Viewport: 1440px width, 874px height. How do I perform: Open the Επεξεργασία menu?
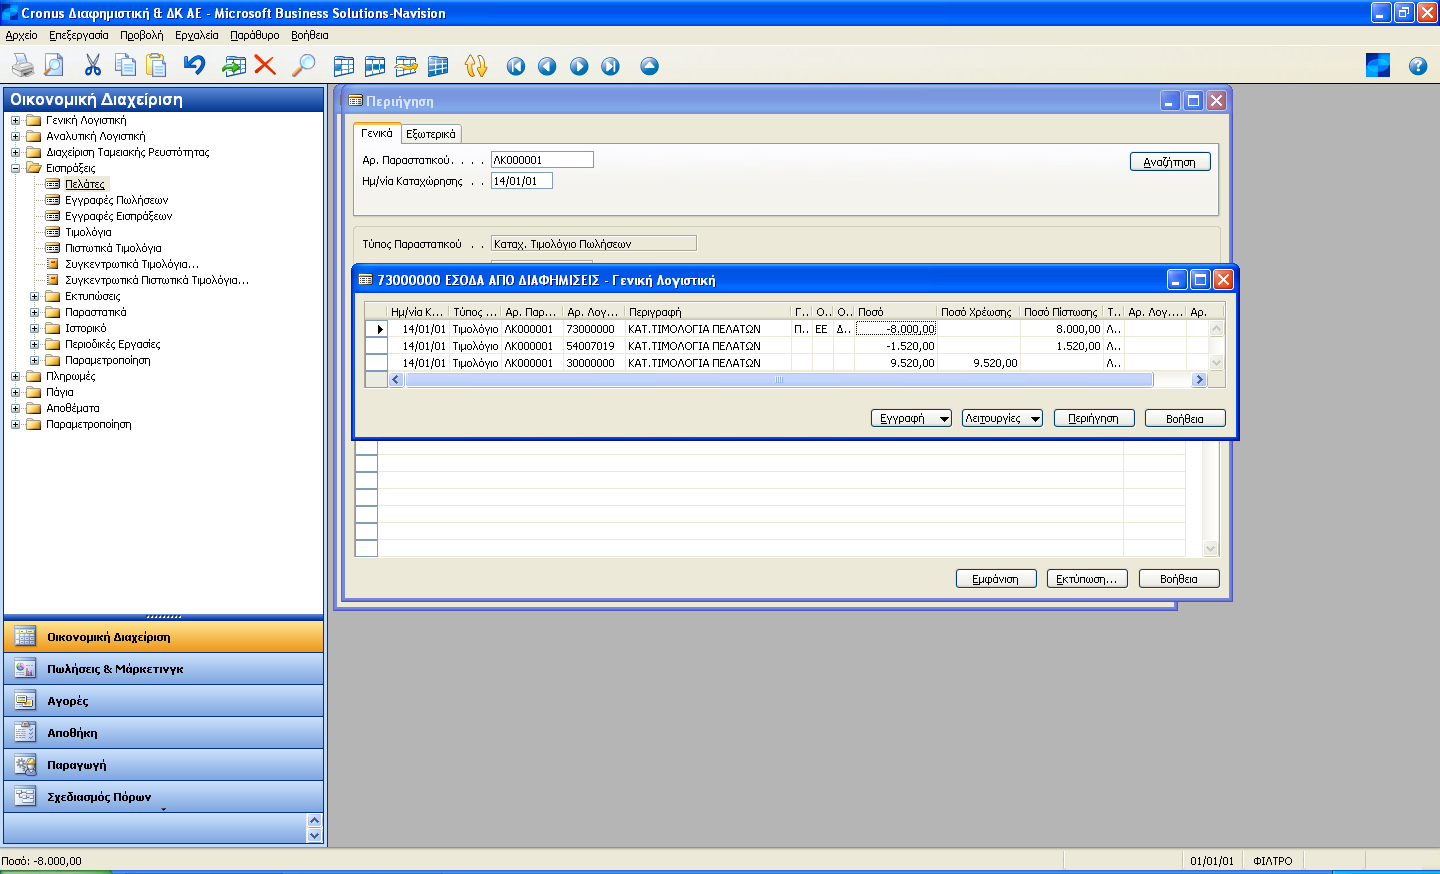click(x=79, y=35)
